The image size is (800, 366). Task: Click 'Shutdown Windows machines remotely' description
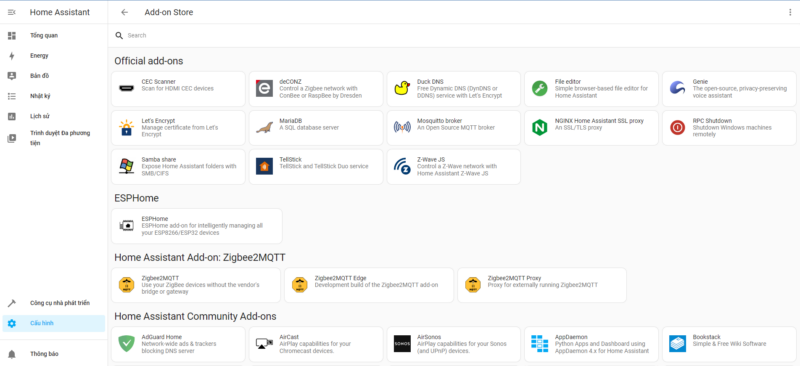tap(732, 131)
